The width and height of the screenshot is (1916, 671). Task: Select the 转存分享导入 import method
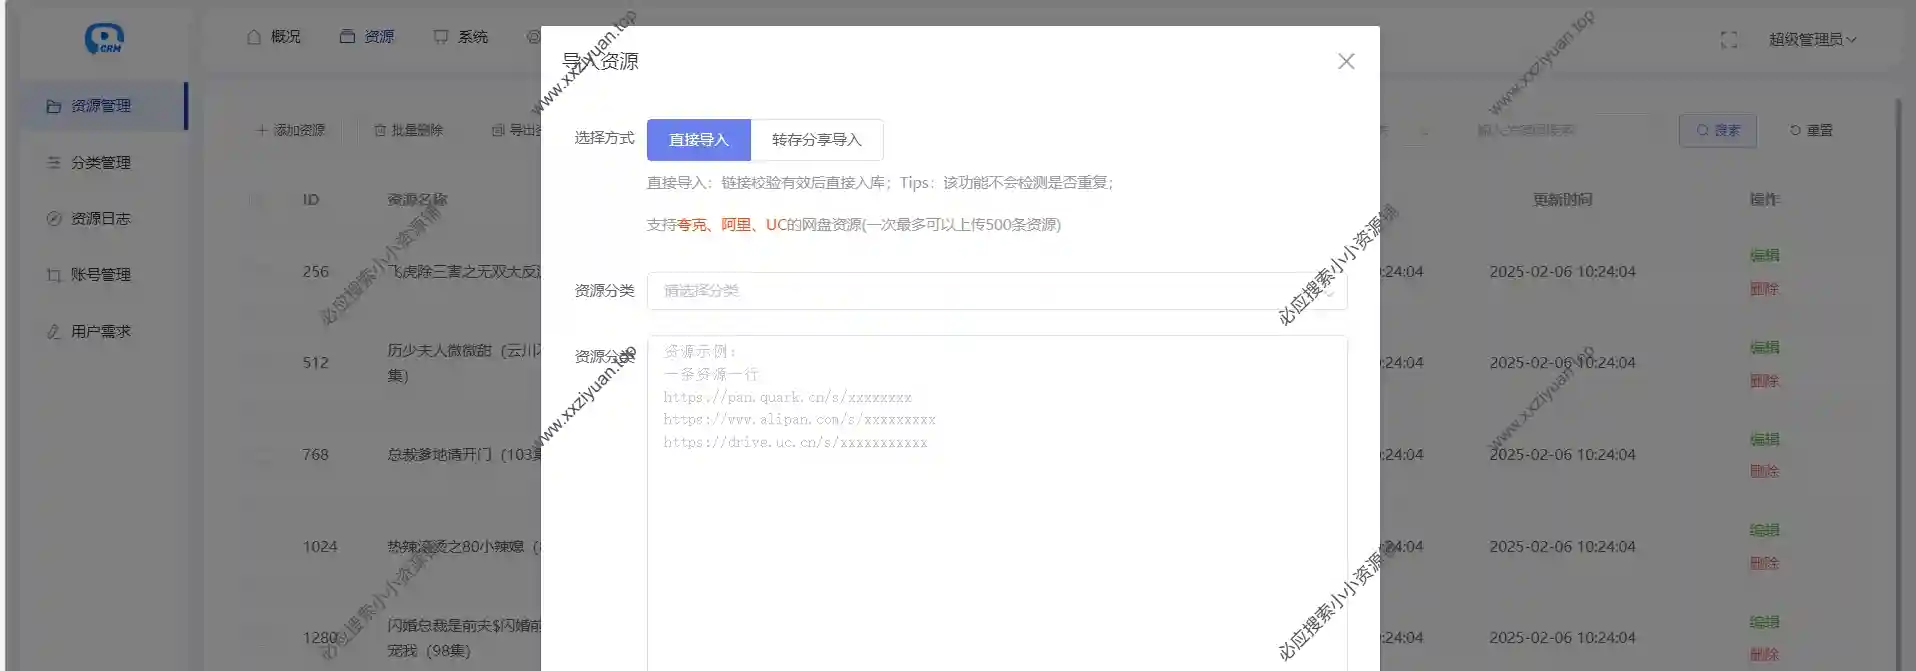pos(816,140)
